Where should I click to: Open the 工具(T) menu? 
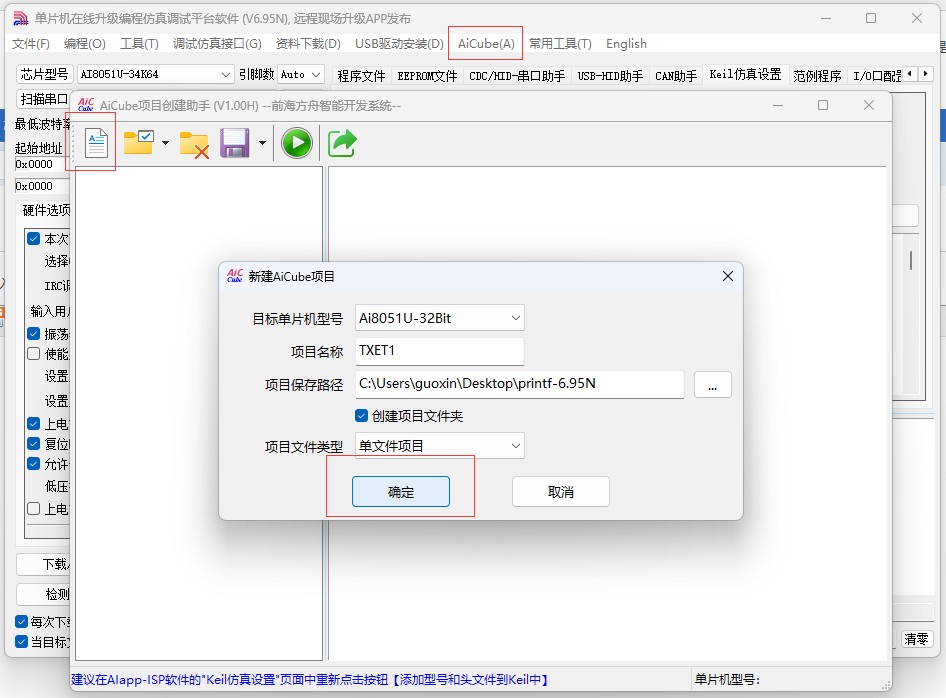[139, 43]
